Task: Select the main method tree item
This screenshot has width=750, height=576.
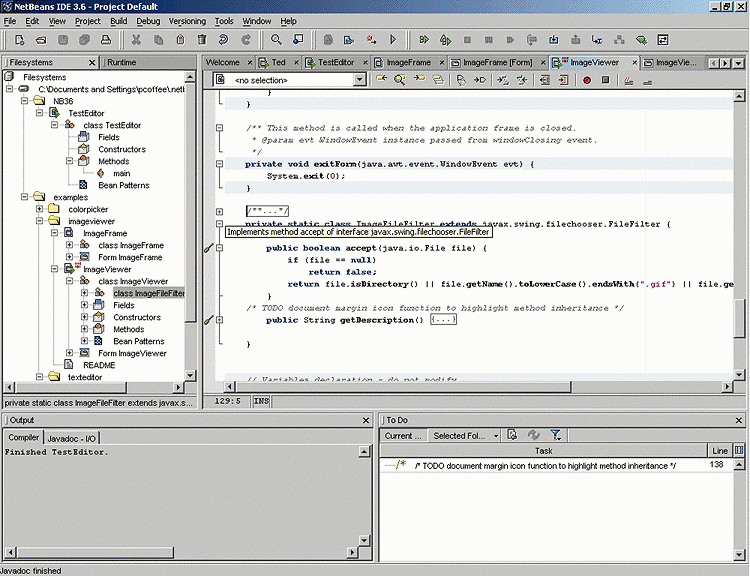Action: (121, 173)
